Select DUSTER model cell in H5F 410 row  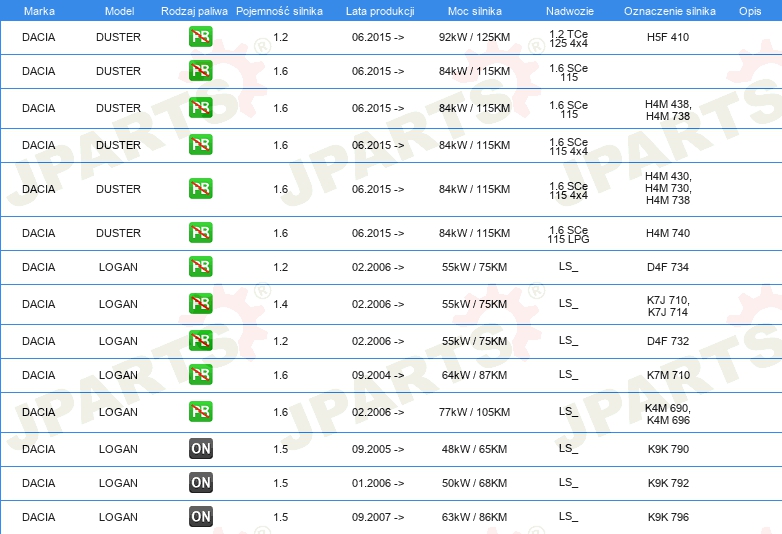[x=119, y=37]
